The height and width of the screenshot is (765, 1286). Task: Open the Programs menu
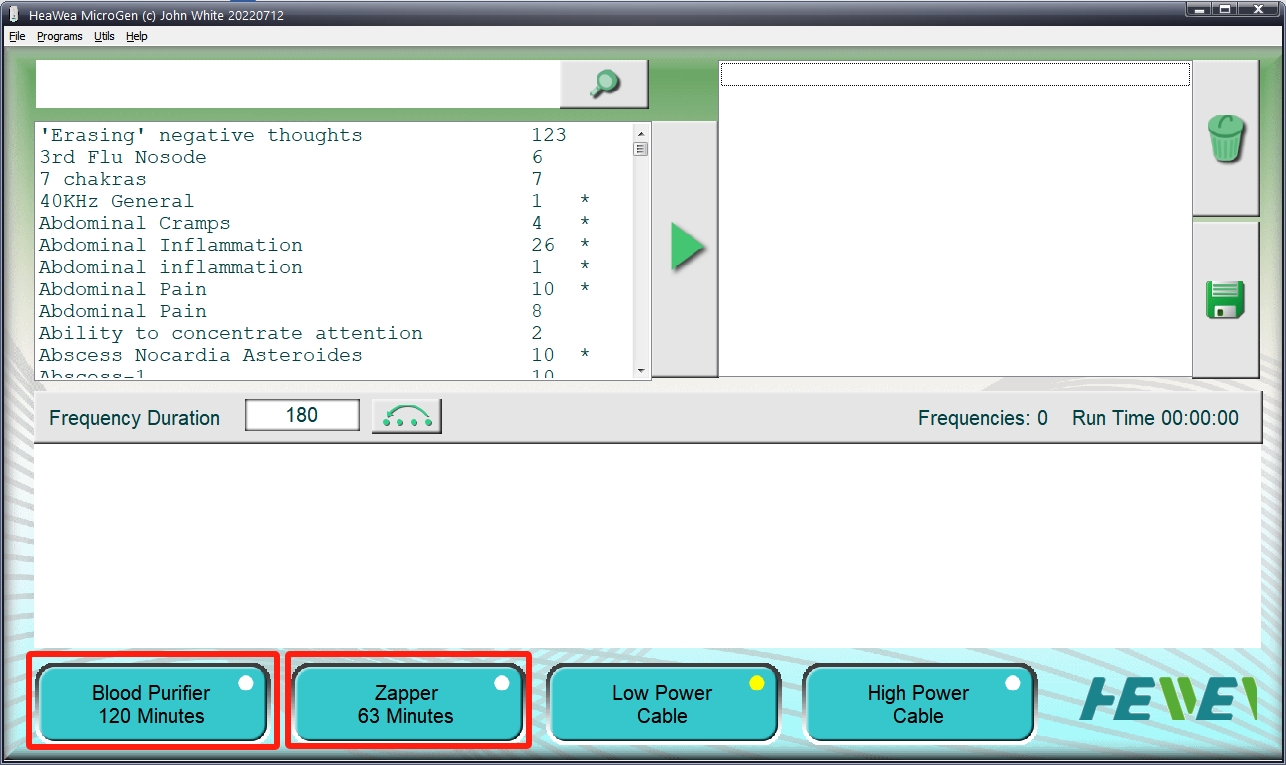tap(60, 36)
